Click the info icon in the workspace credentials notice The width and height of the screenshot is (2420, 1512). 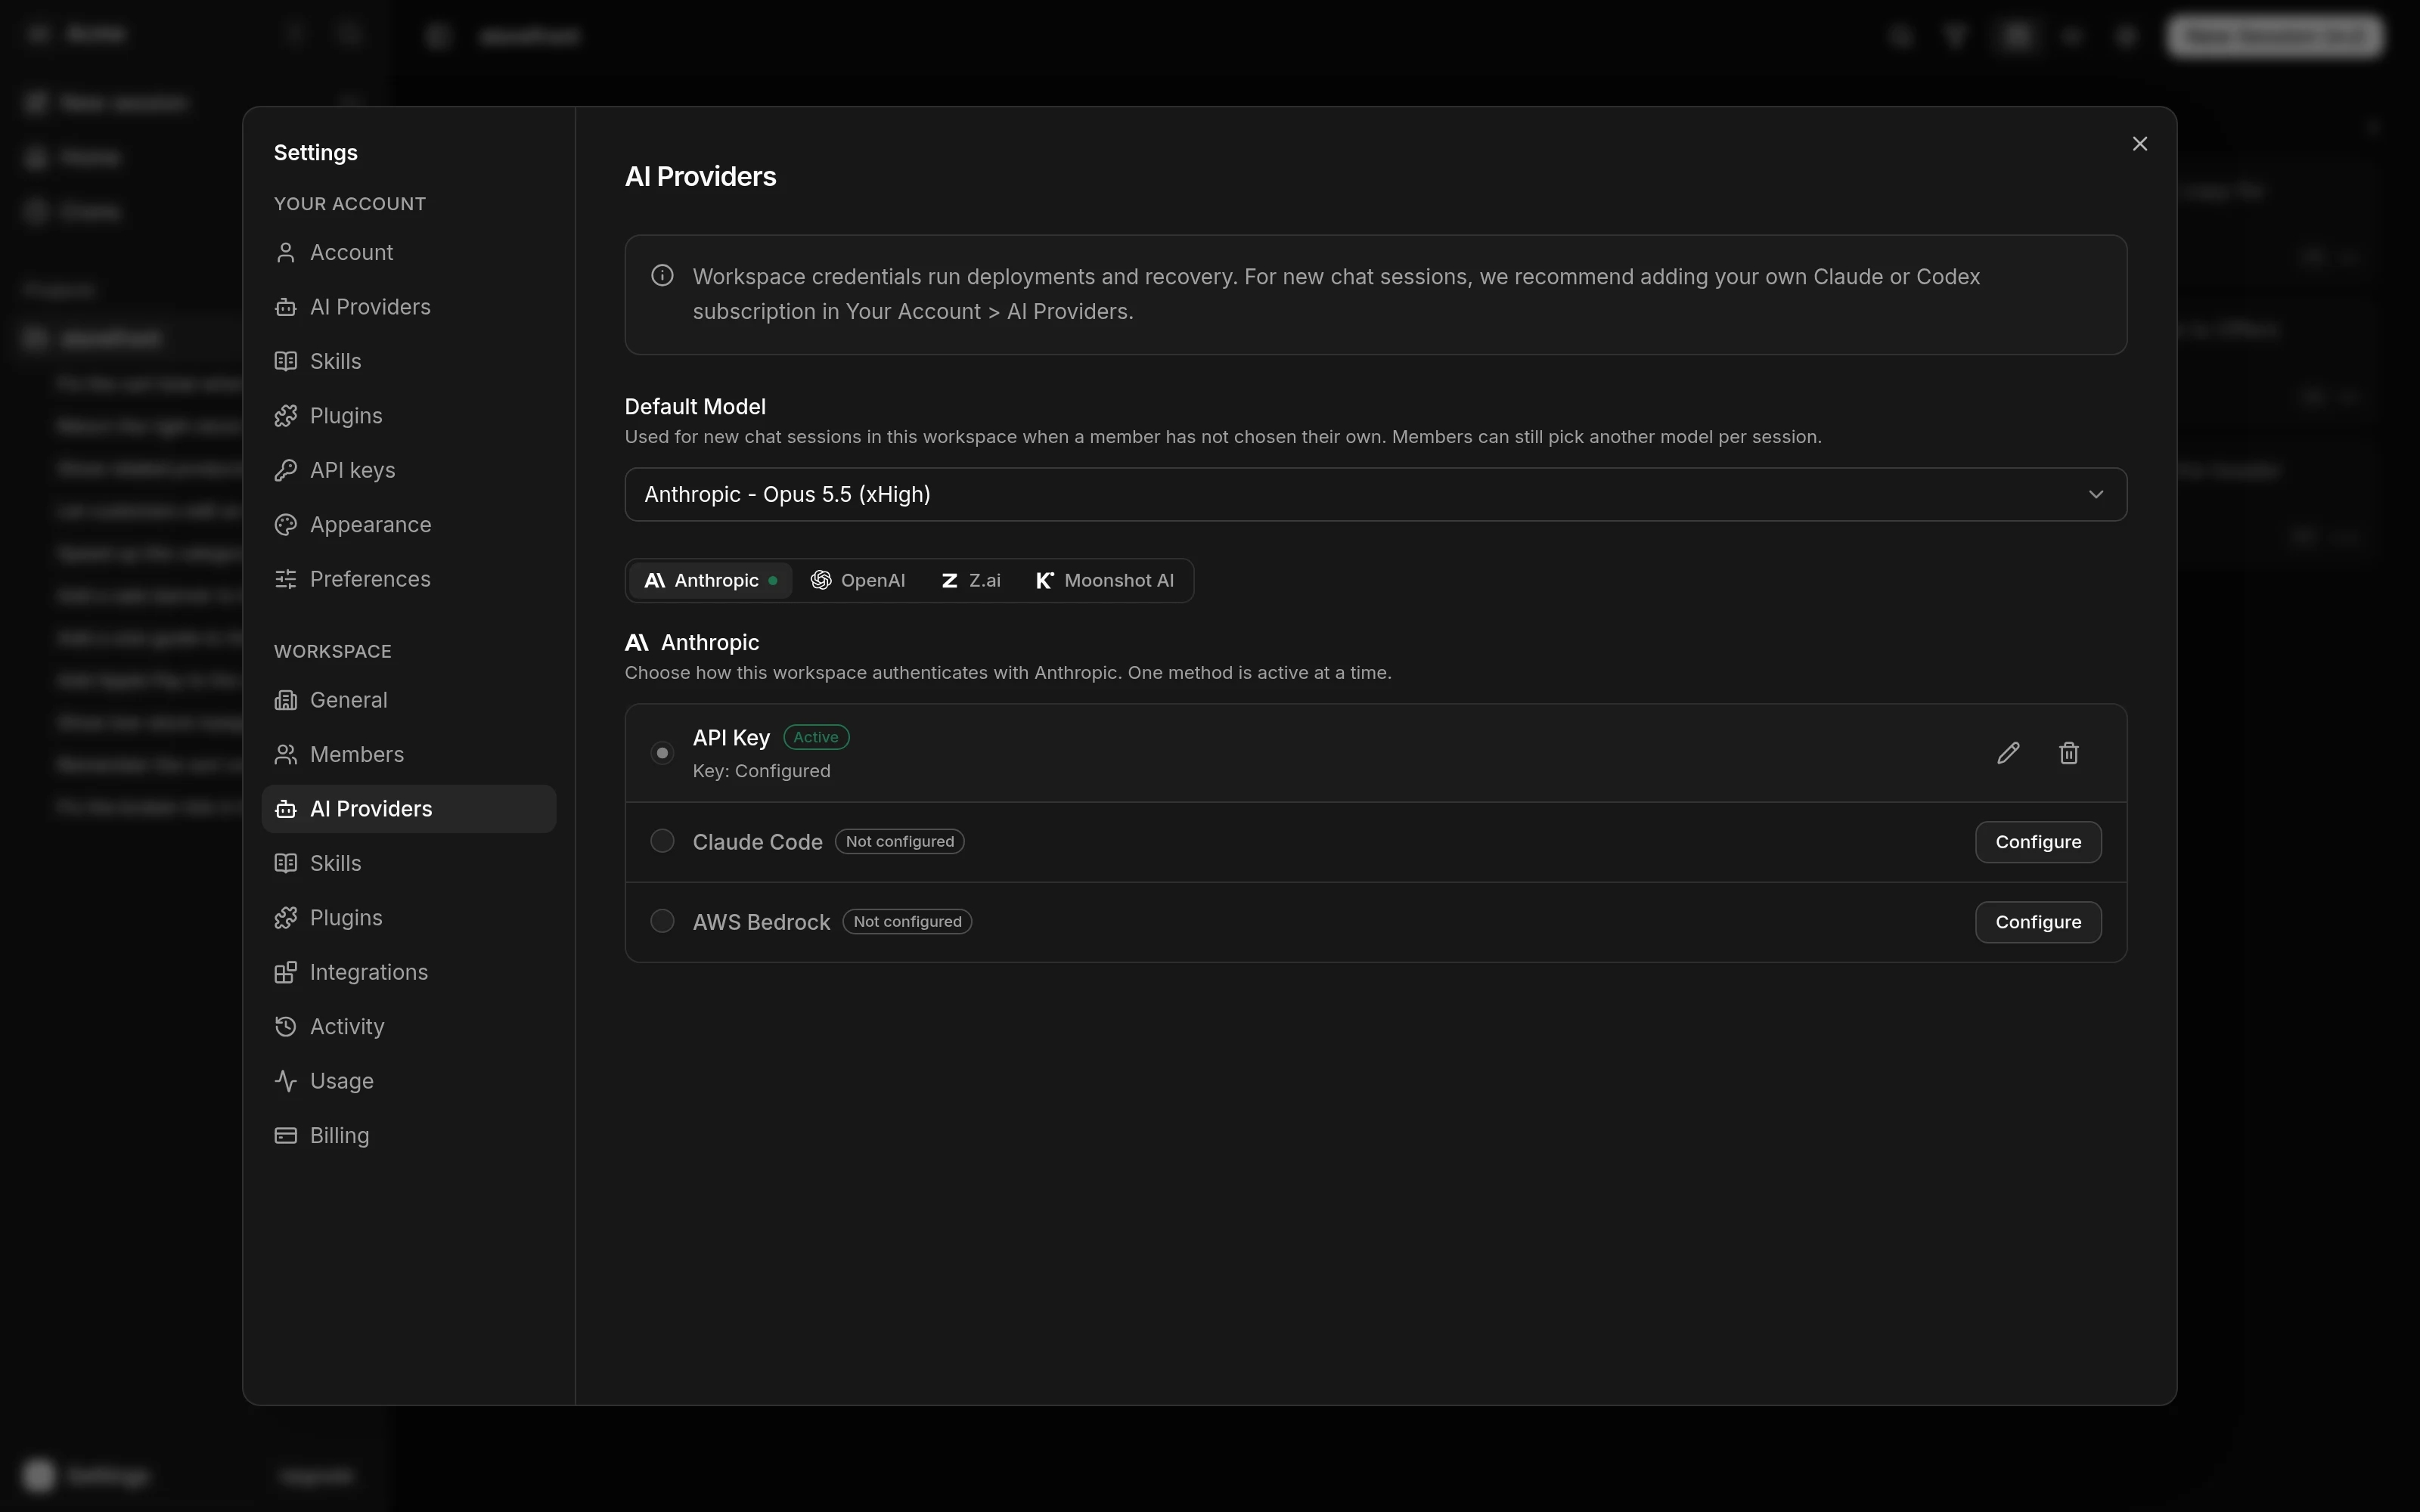[x=662, y=275]
